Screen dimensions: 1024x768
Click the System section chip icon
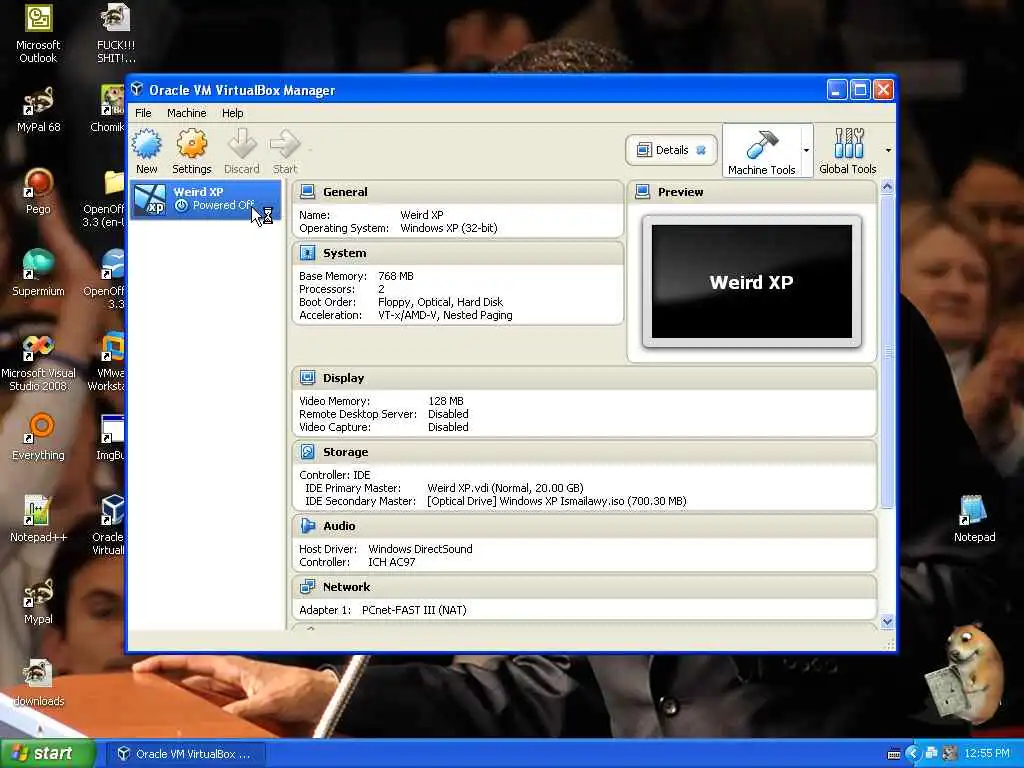[307, 253]
